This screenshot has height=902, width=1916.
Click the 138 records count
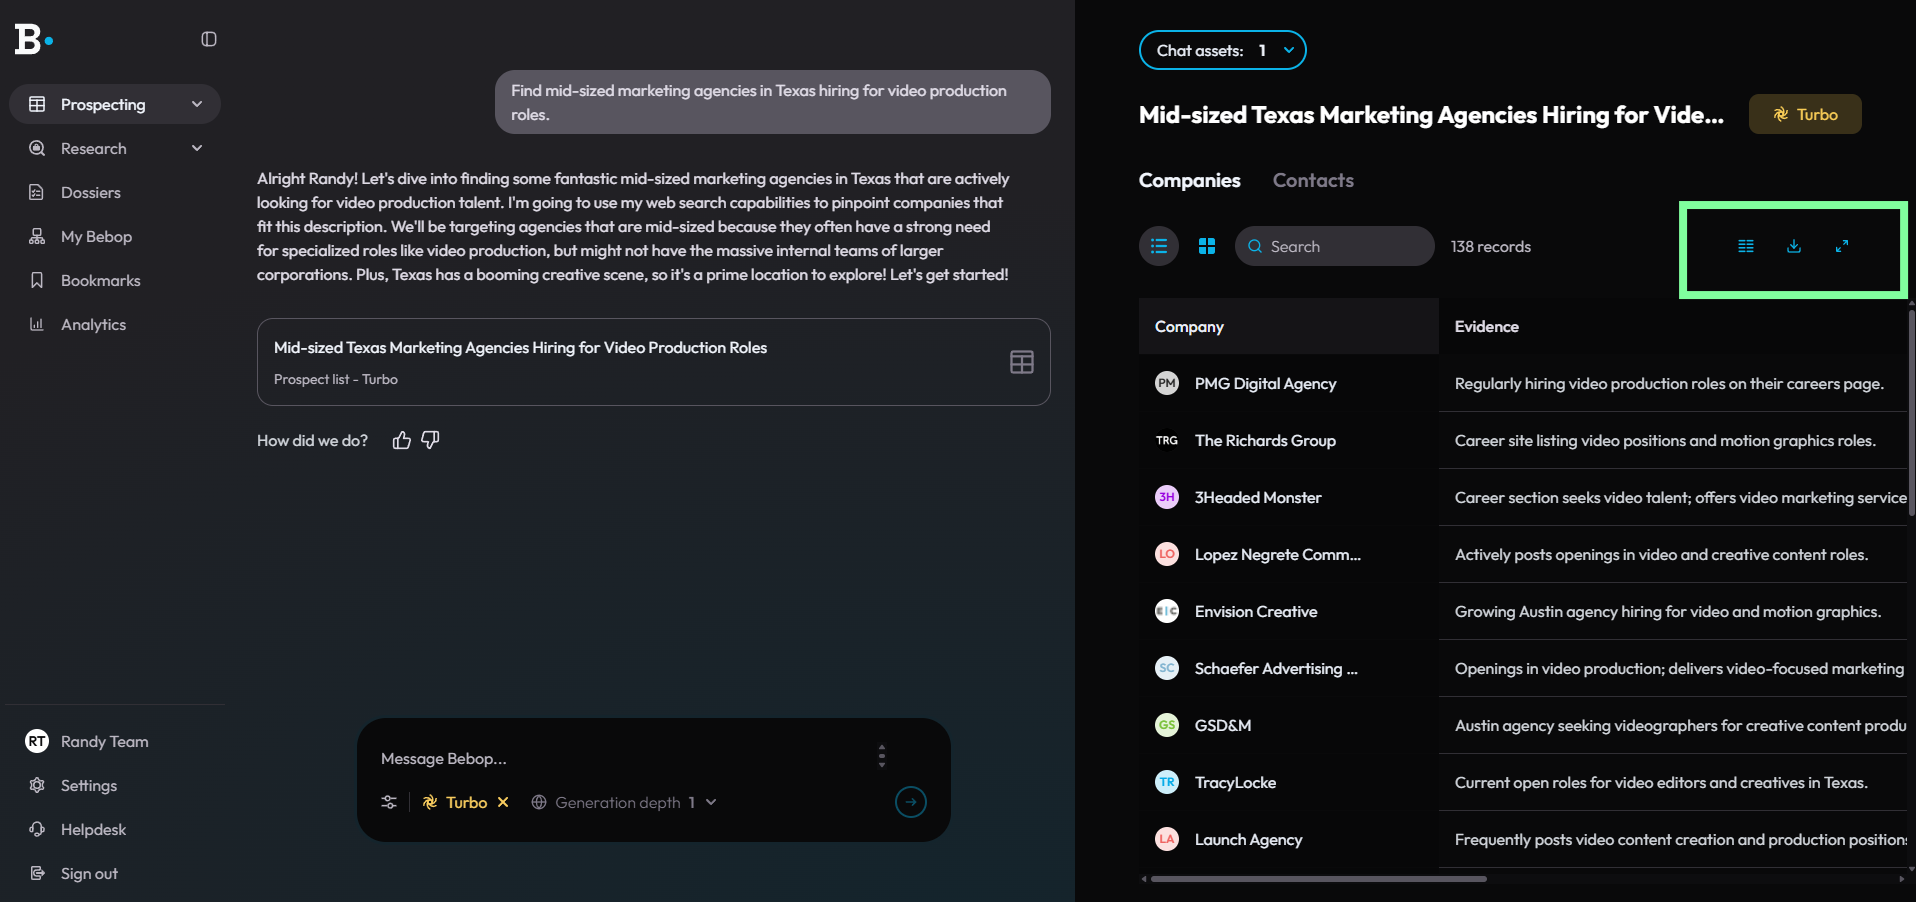[1491, 246]
